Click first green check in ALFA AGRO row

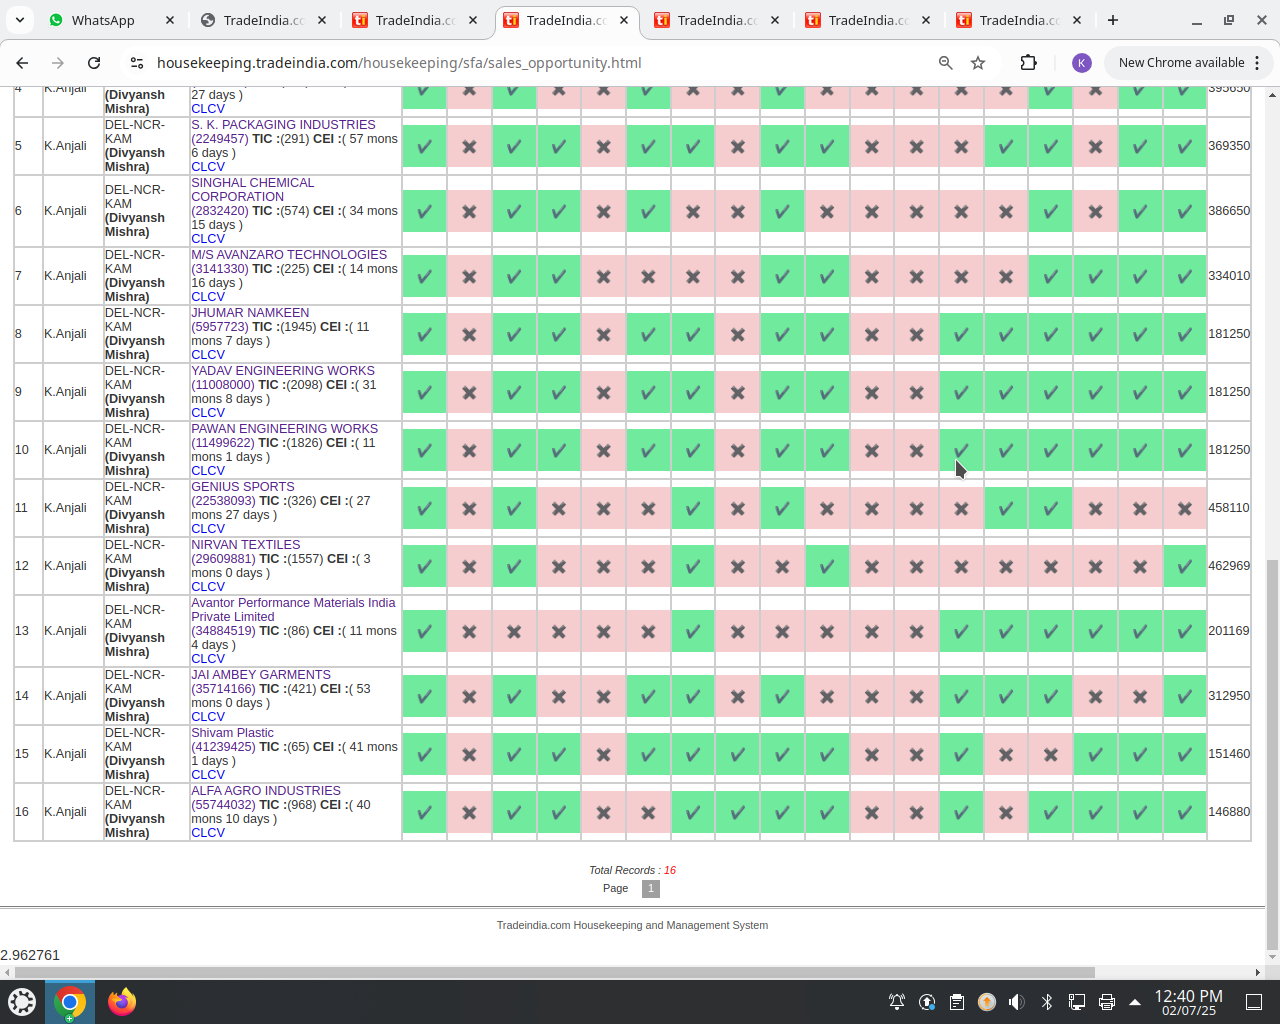pos(424,813)
